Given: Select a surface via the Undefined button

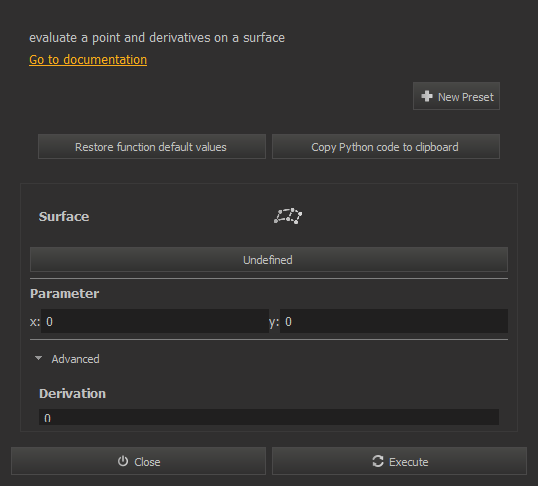Looking at the screenshot, I should (x=269, y=259).
